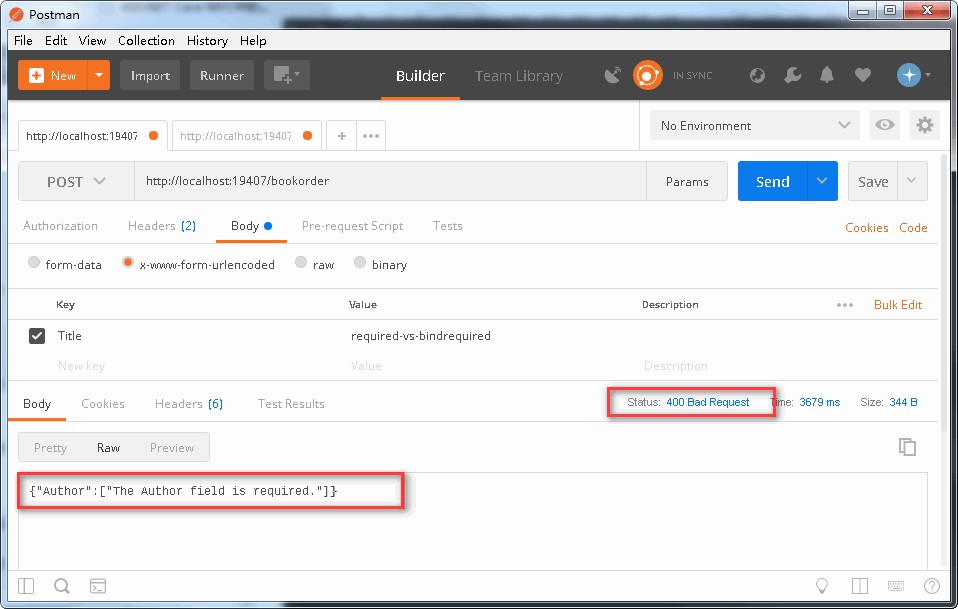Open the notifications bell icon
This screenshot has width=958, height=609.
click(x=827, y=75)
